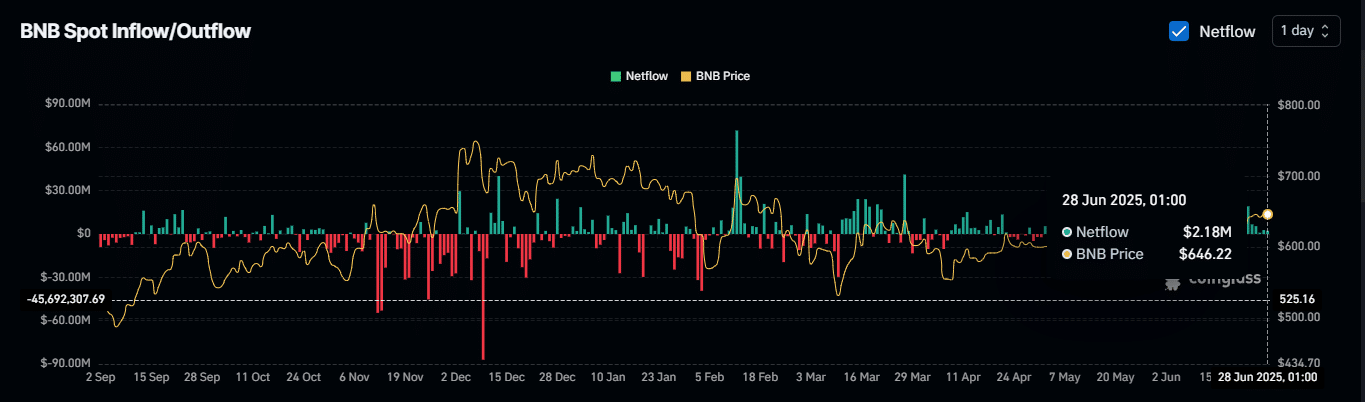Click the deepest red netflow bar in December
Viewport: 1365px width, 402px height.
click(483, 297)
